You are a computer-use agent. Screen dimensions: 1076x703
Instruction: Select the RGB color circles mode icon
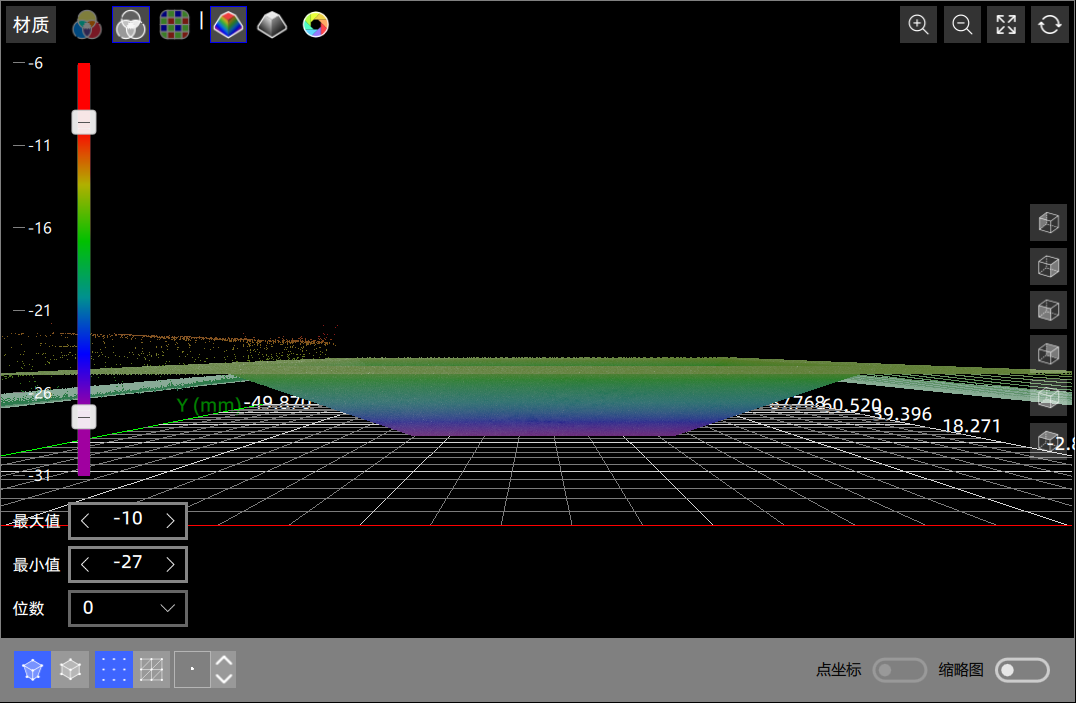pyautogui.click(x=87, y=25)
